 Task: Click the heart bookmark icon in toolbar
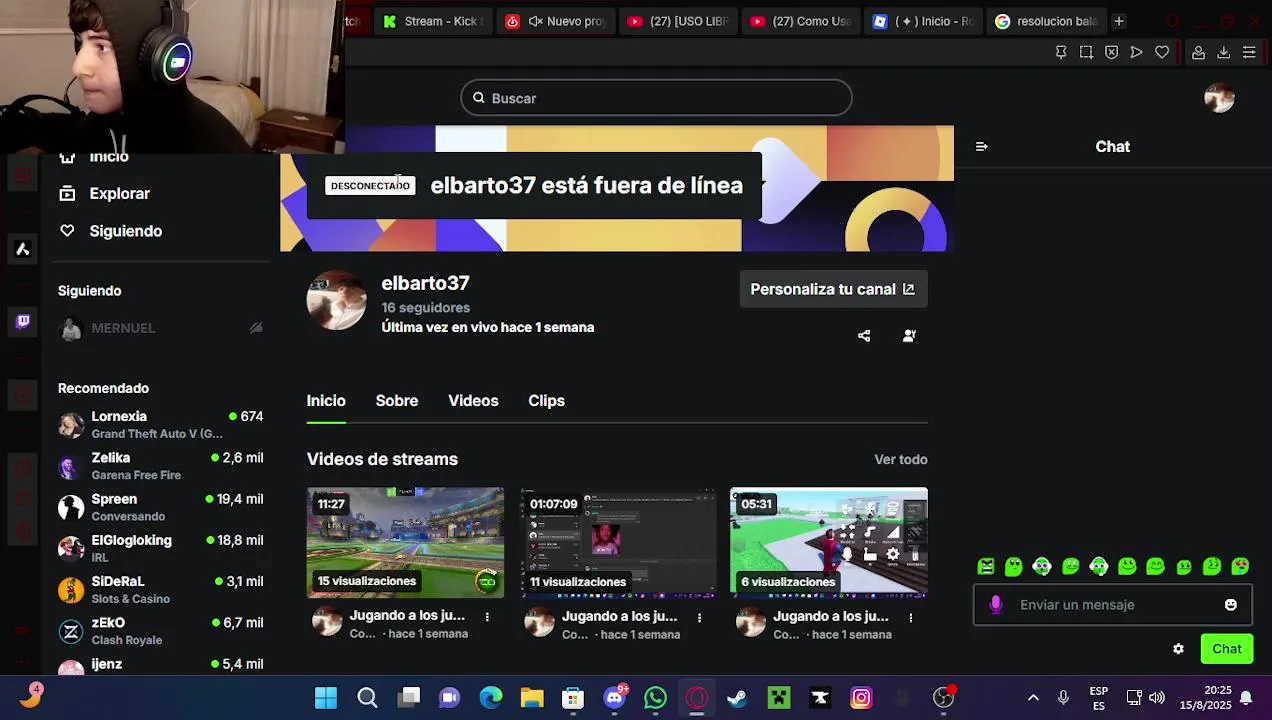(x=1162, y=52)
